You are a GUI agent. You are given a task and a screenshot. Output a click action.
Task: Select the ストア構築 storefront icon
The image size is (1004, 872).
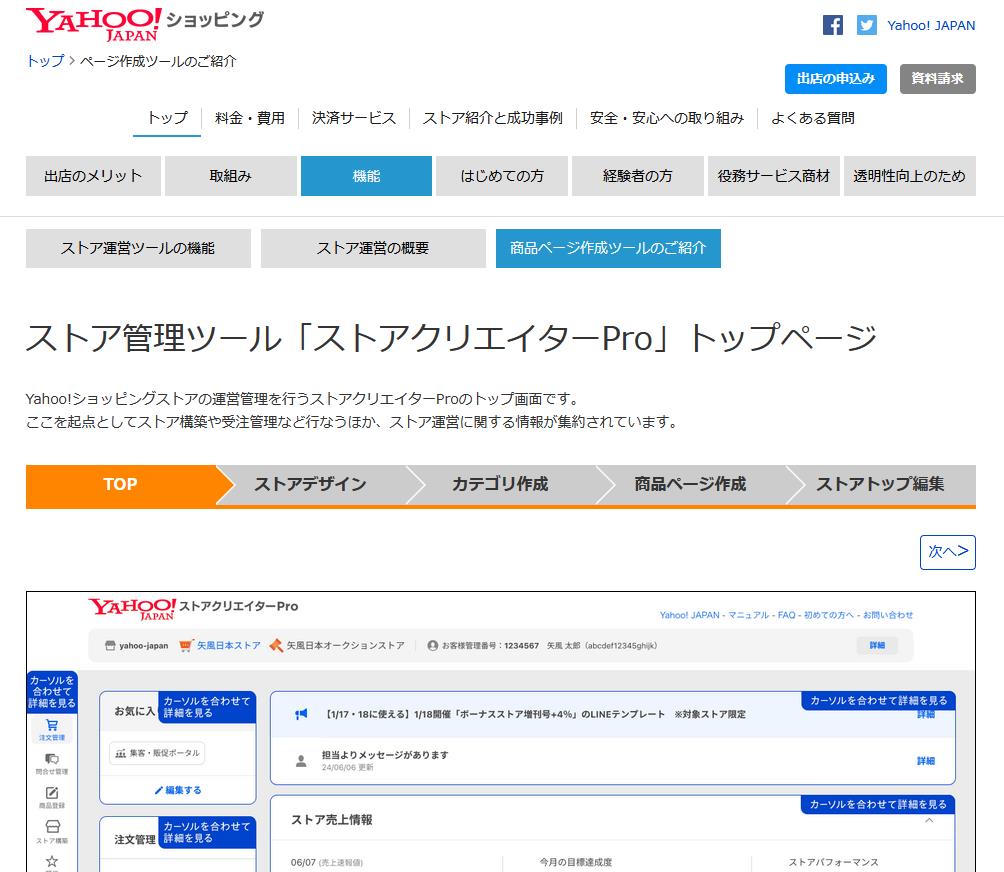tap(53, 825)
